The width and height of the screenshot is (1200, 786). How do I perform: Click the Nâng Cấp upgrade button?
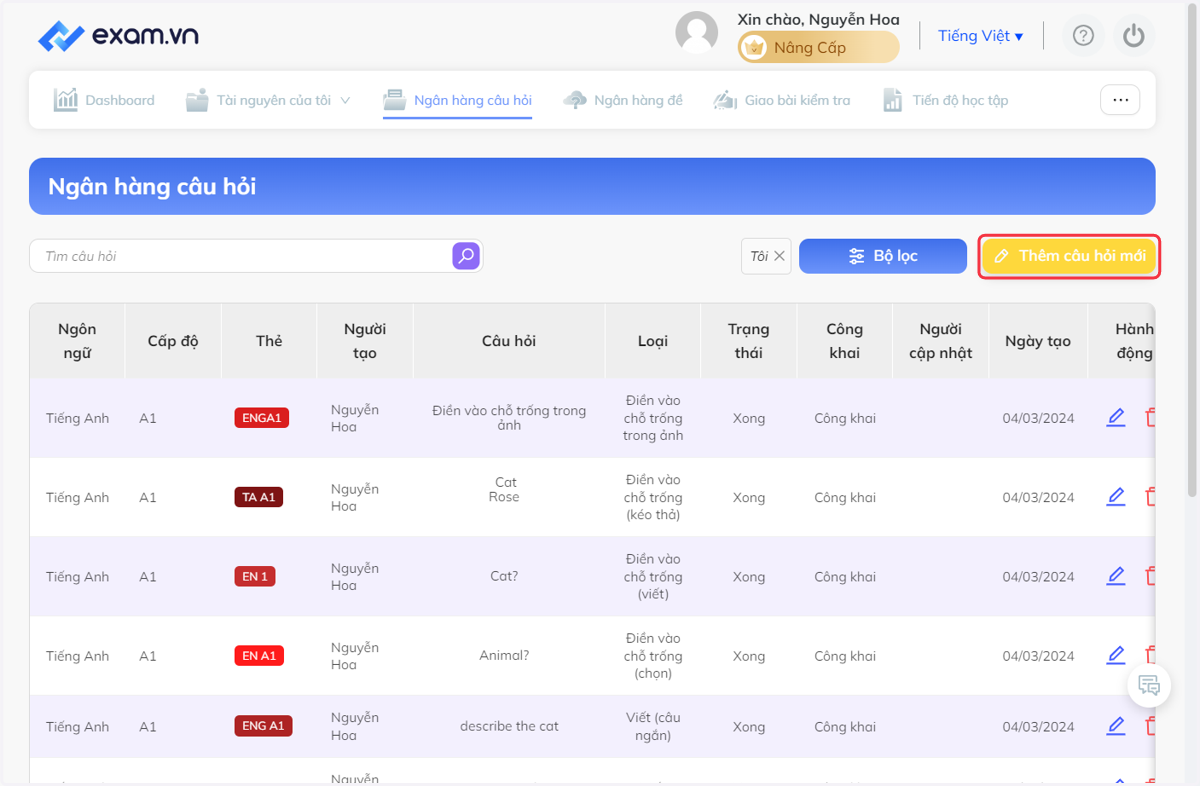tap(819, 47)
